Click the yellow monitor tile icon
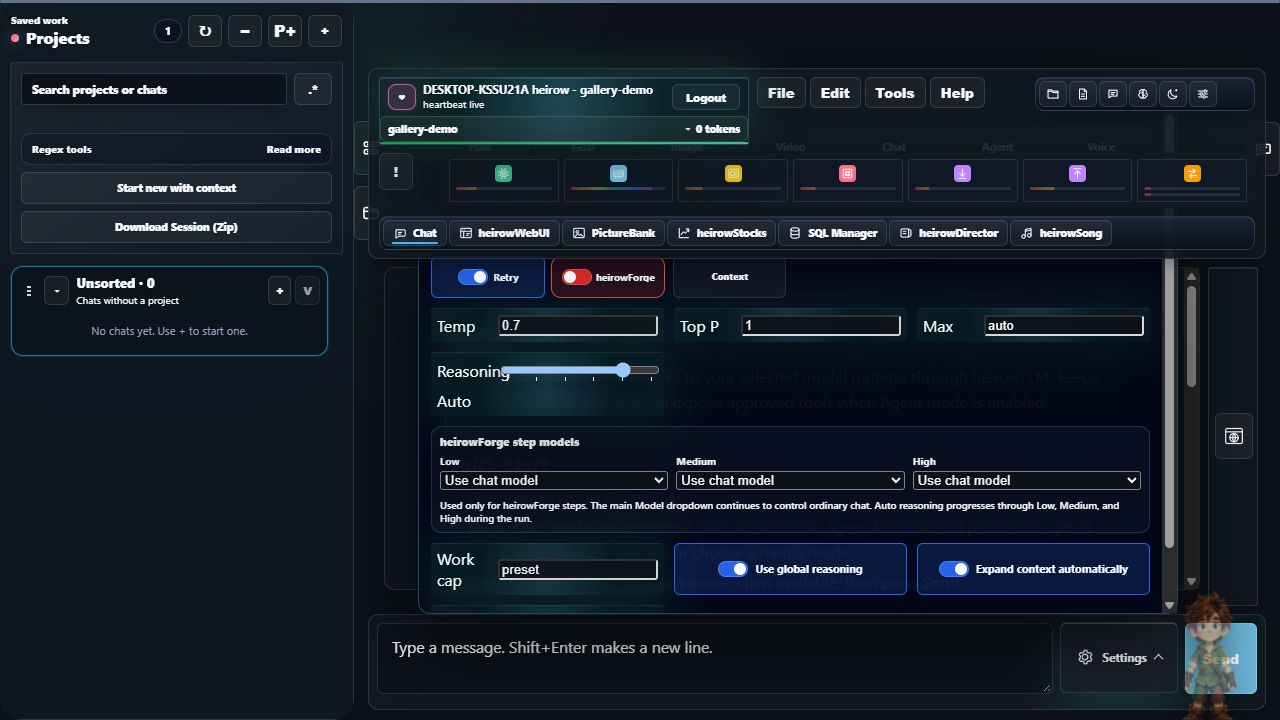1280x720 pixels. tap(733, 173)
